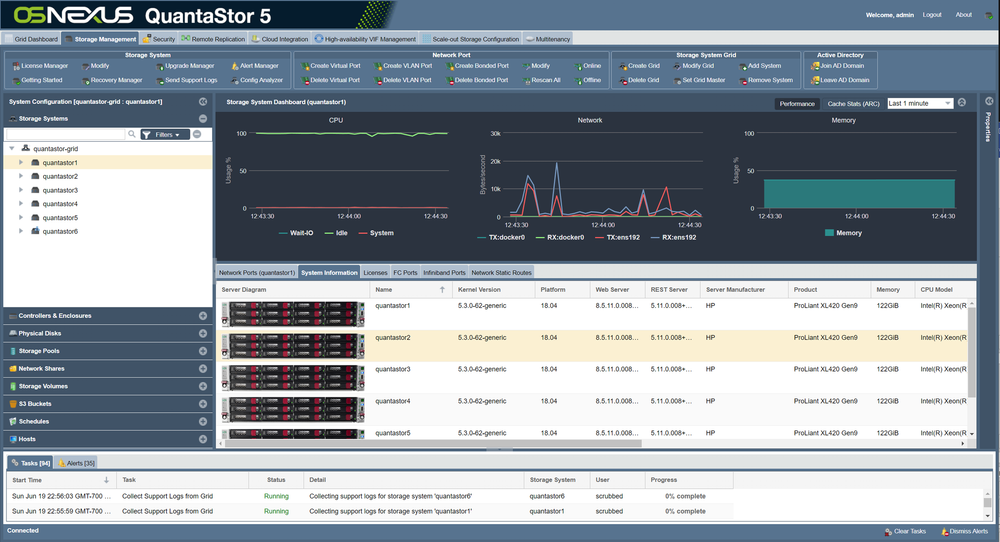Click Send Support Logs
1000x542 pixels.
[x=186, y=80]
